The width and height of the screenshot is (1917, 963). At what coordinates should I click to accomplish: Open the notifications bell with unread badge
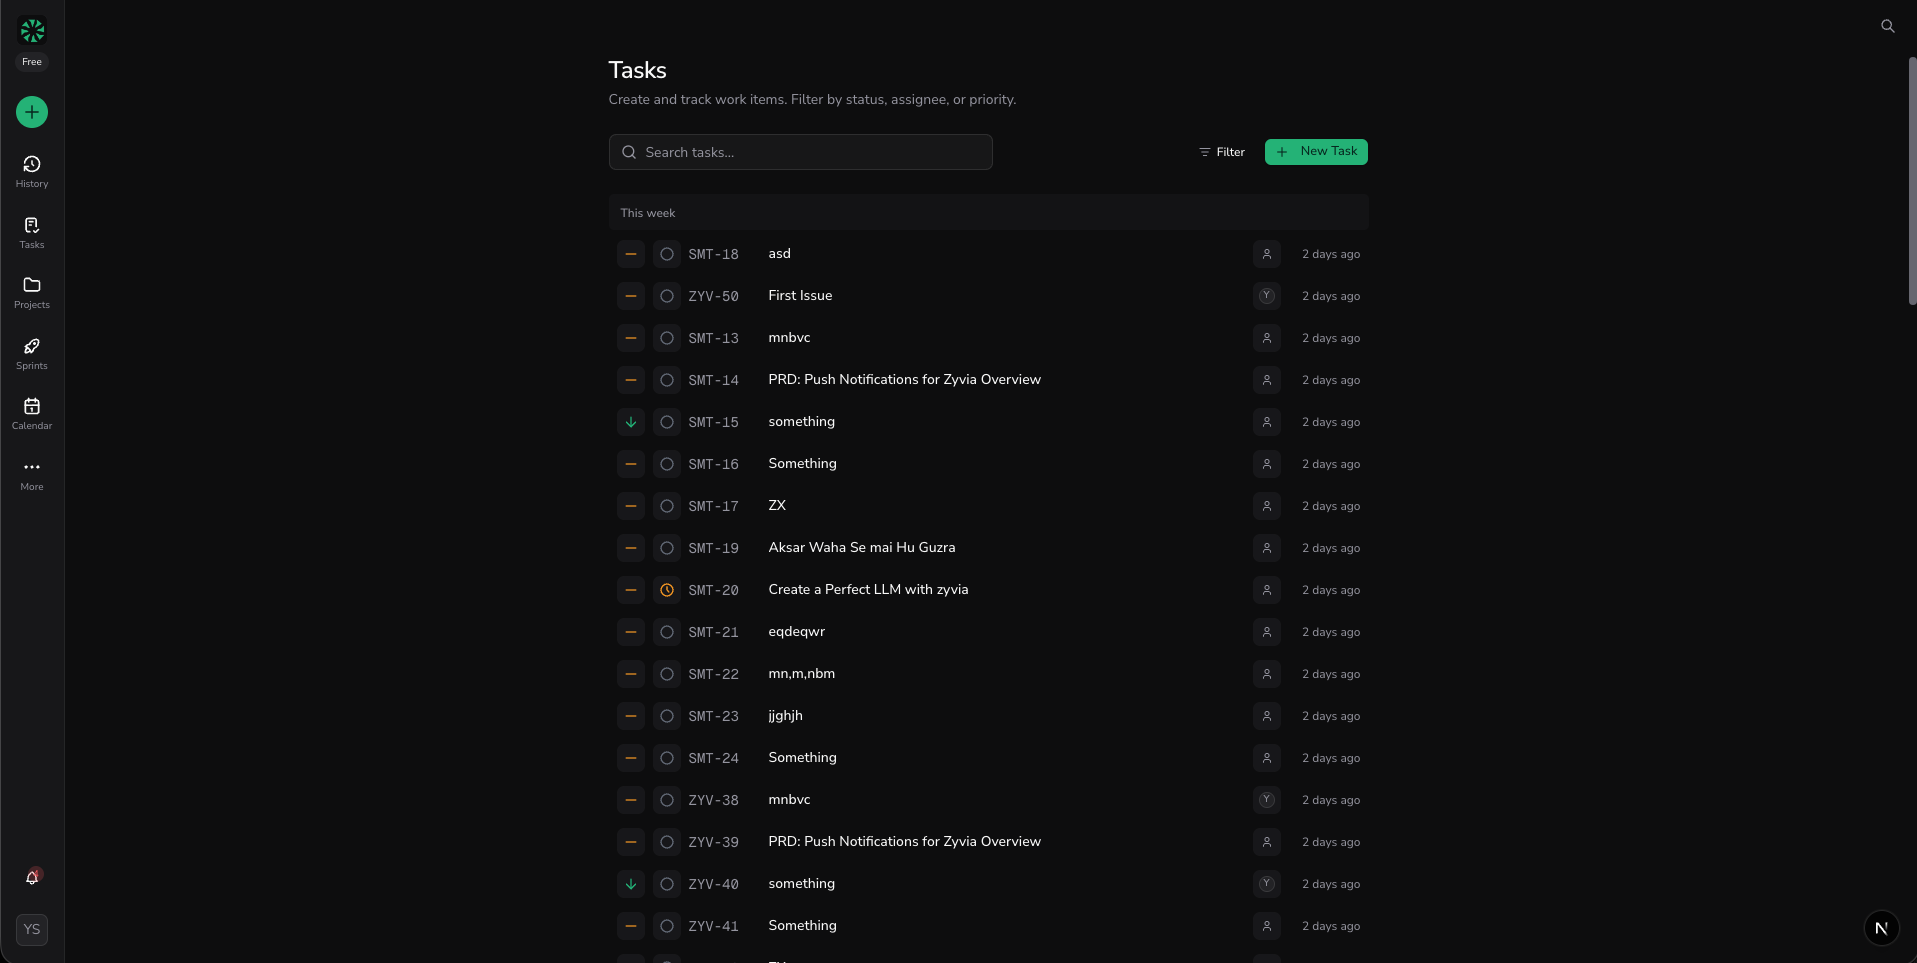click(31, 878)
